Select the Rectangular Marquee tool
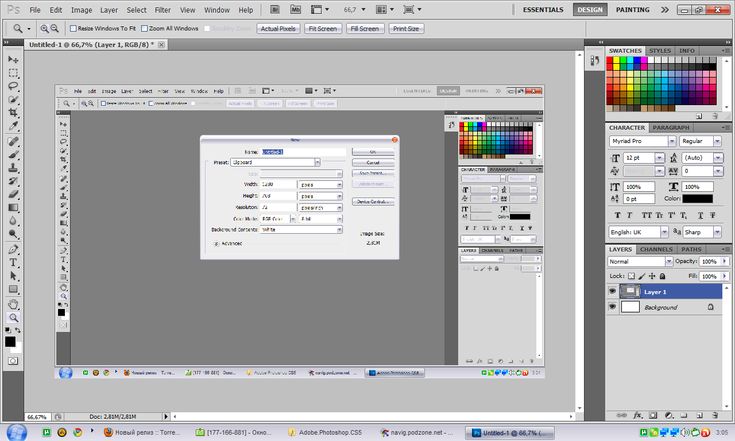Viewport: 735px width, 441px height. tap(14, 73)
